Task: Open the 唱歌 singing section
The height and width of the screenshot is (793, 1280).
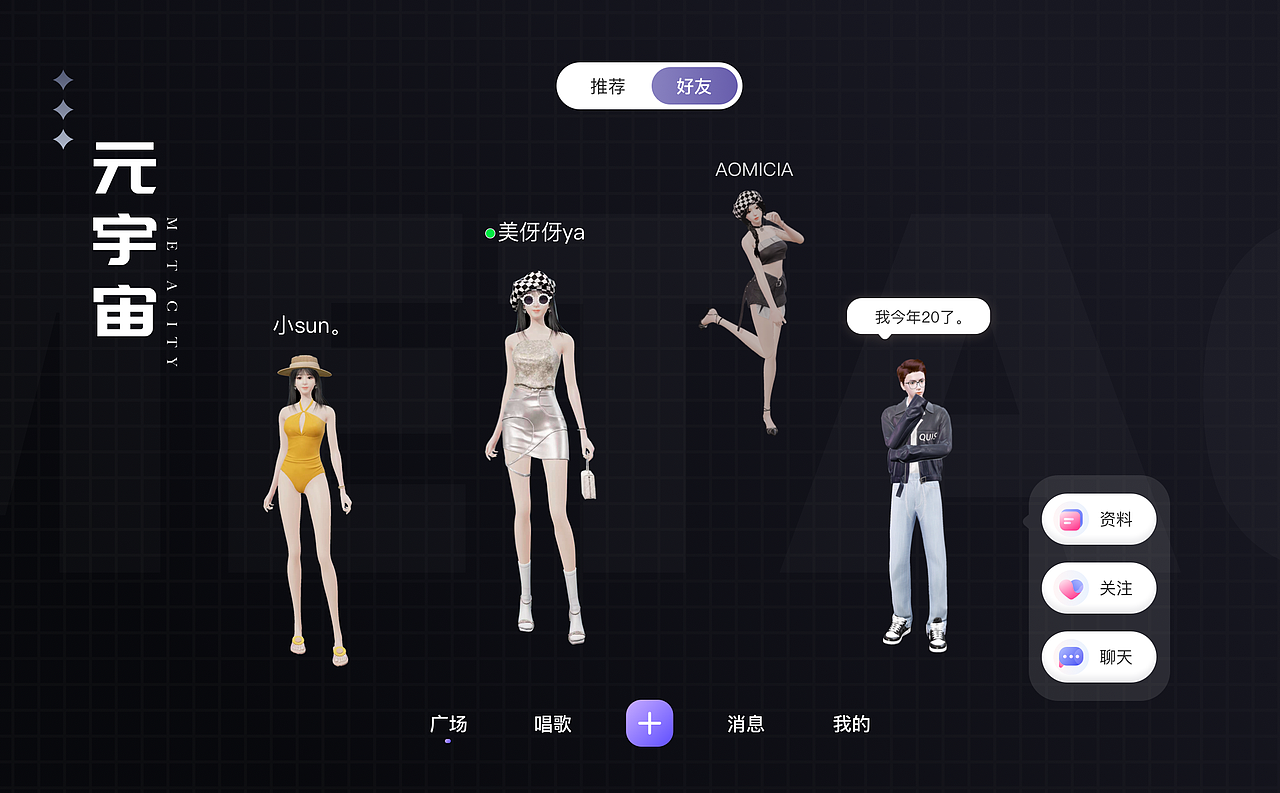Action: [553, 724]
